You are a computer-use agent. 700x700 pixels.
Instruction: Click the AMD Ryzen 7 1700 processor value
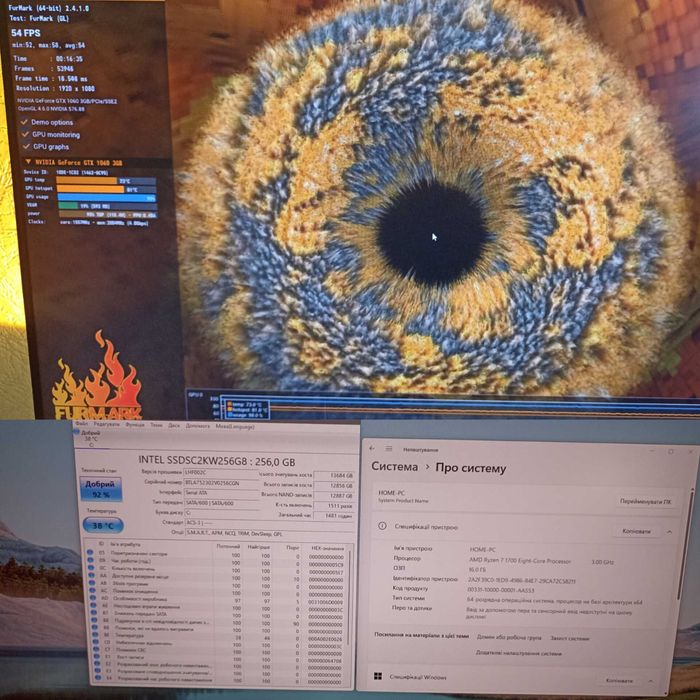[520, 560]
